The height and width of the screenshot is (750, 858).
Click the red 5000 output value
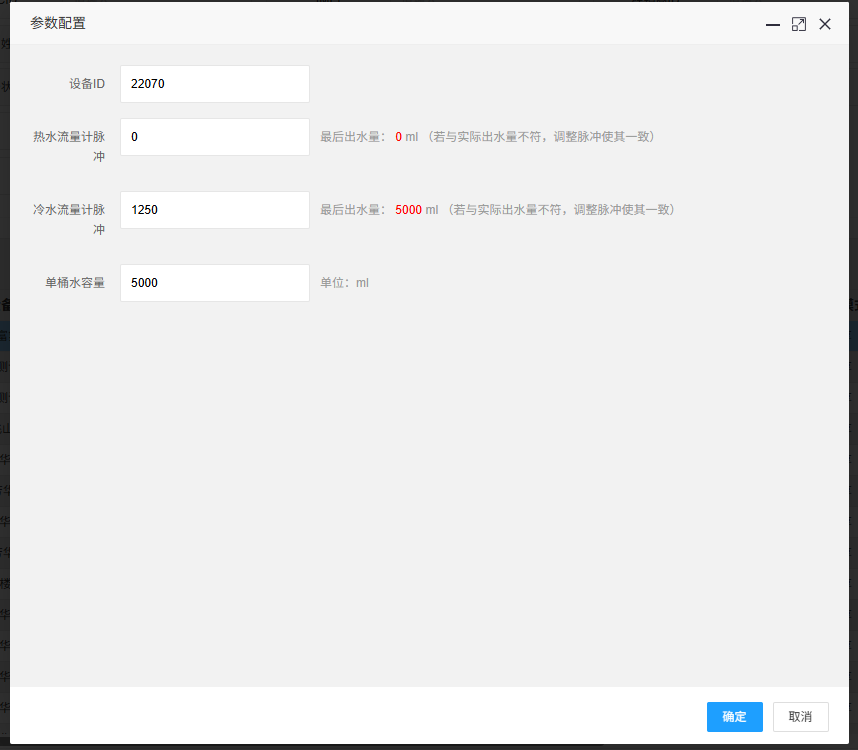click(408, 210)
